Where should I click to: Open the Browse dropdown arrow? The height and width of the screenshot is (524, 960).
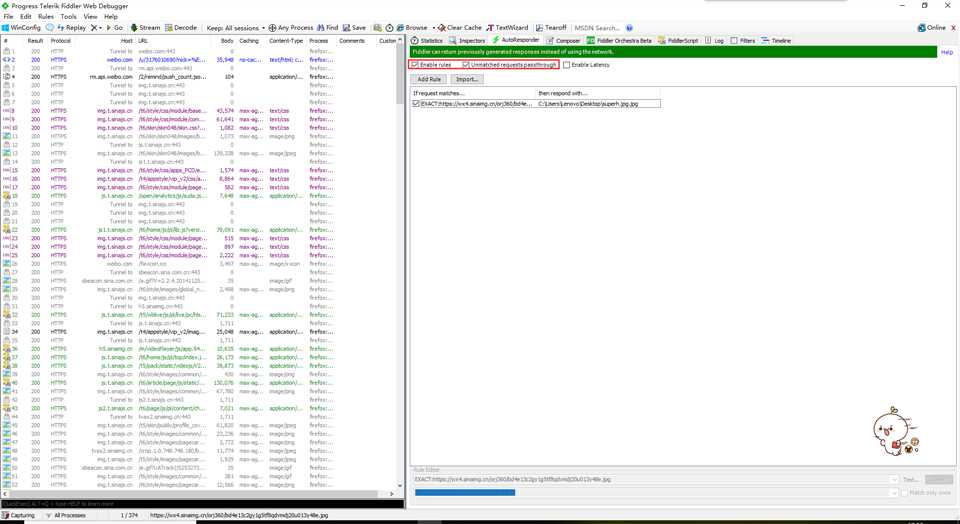(x=433, y=28)
